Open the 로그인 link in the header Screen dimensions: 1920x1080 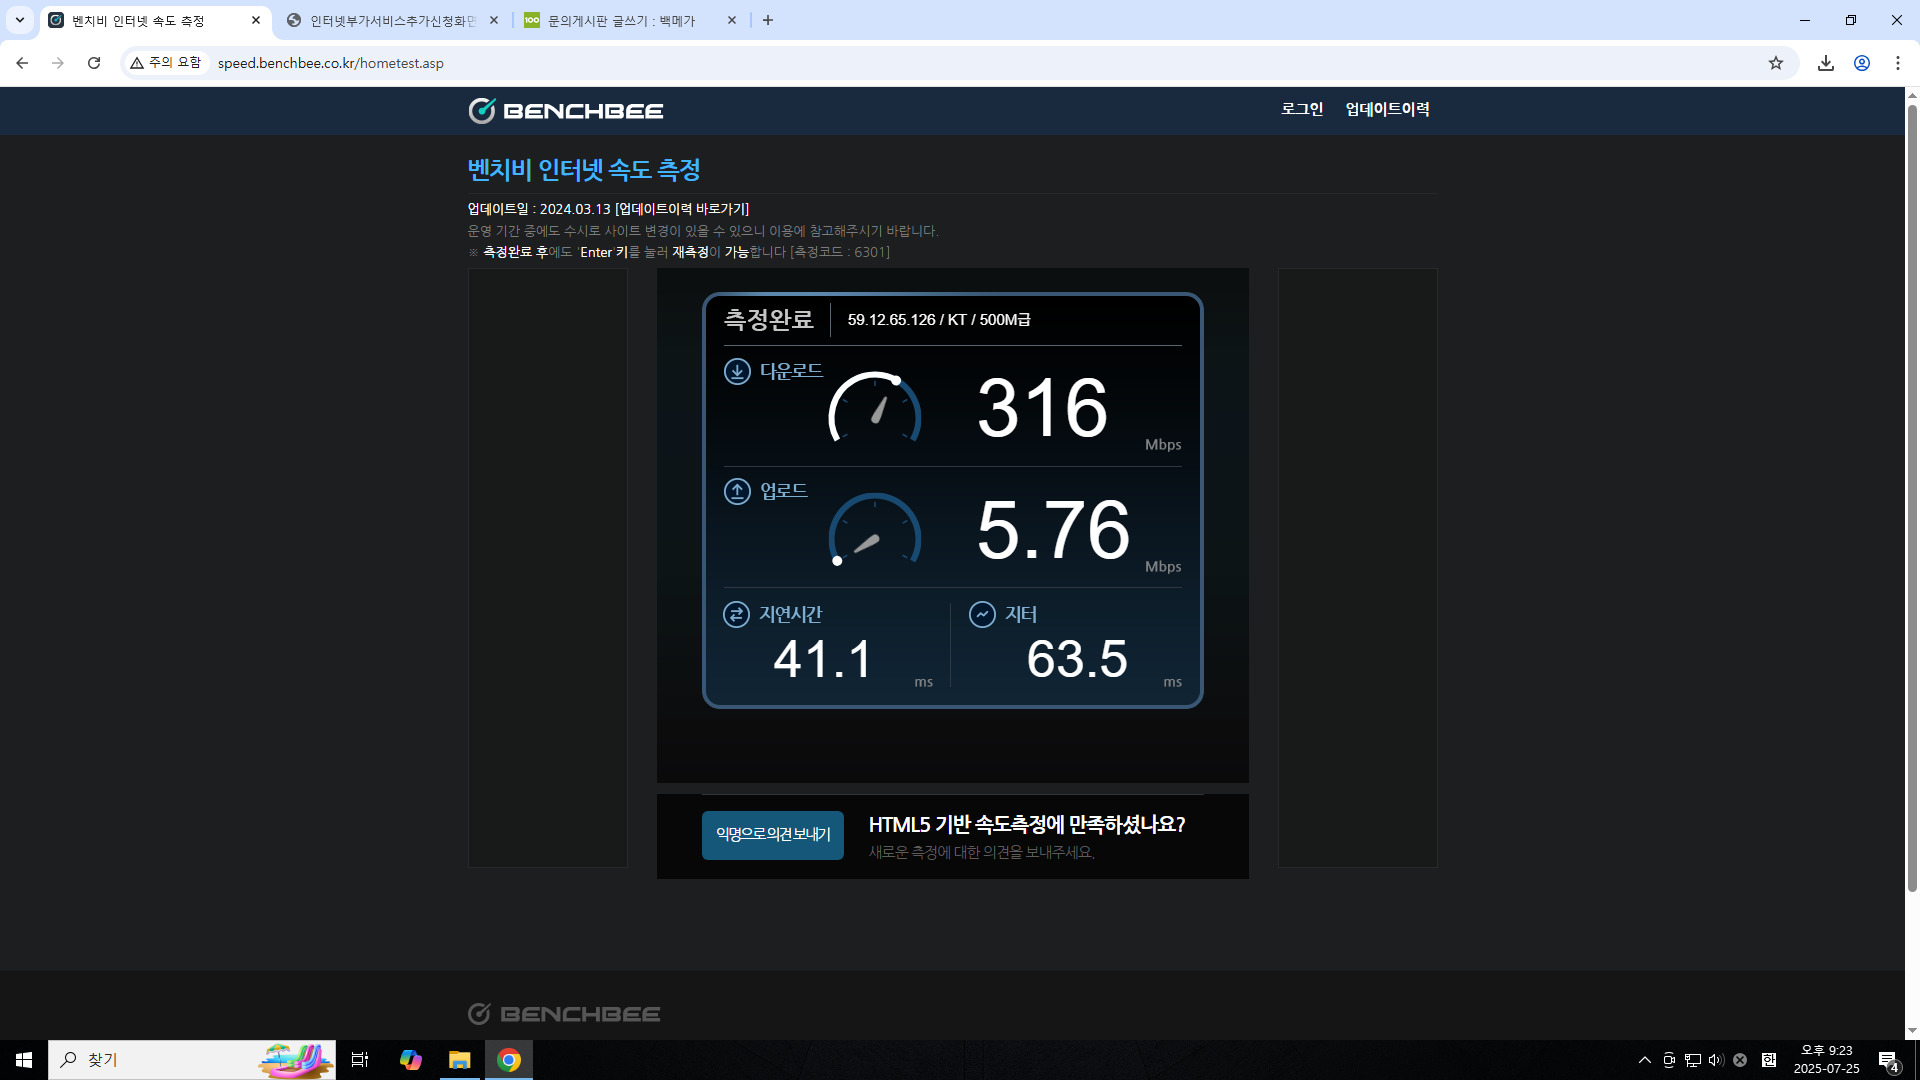(1302, 109)
